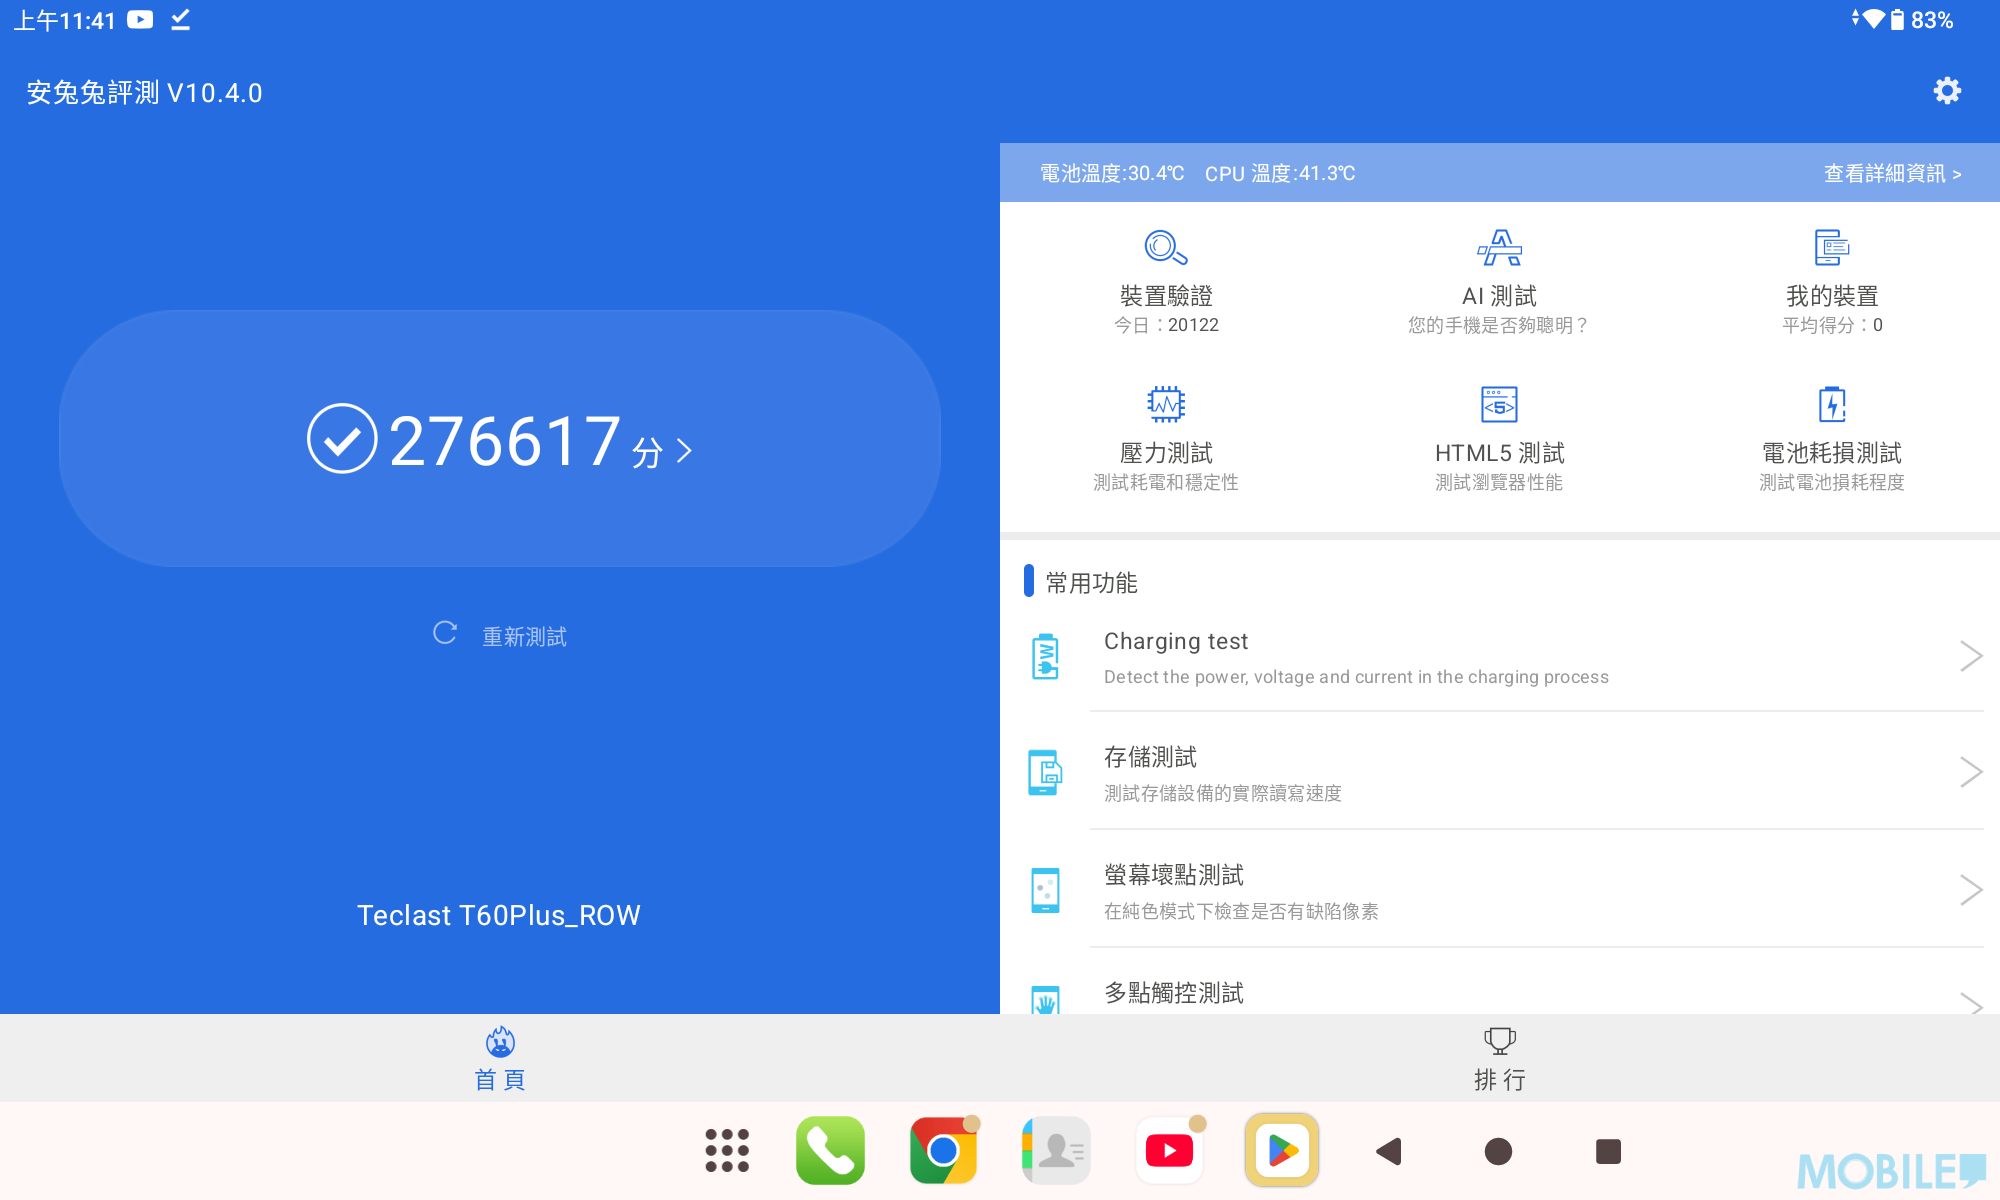This screenshot has height=1200, width=2000.
Task: Launch the HTML5 test icon
Action: [1499, 404]
